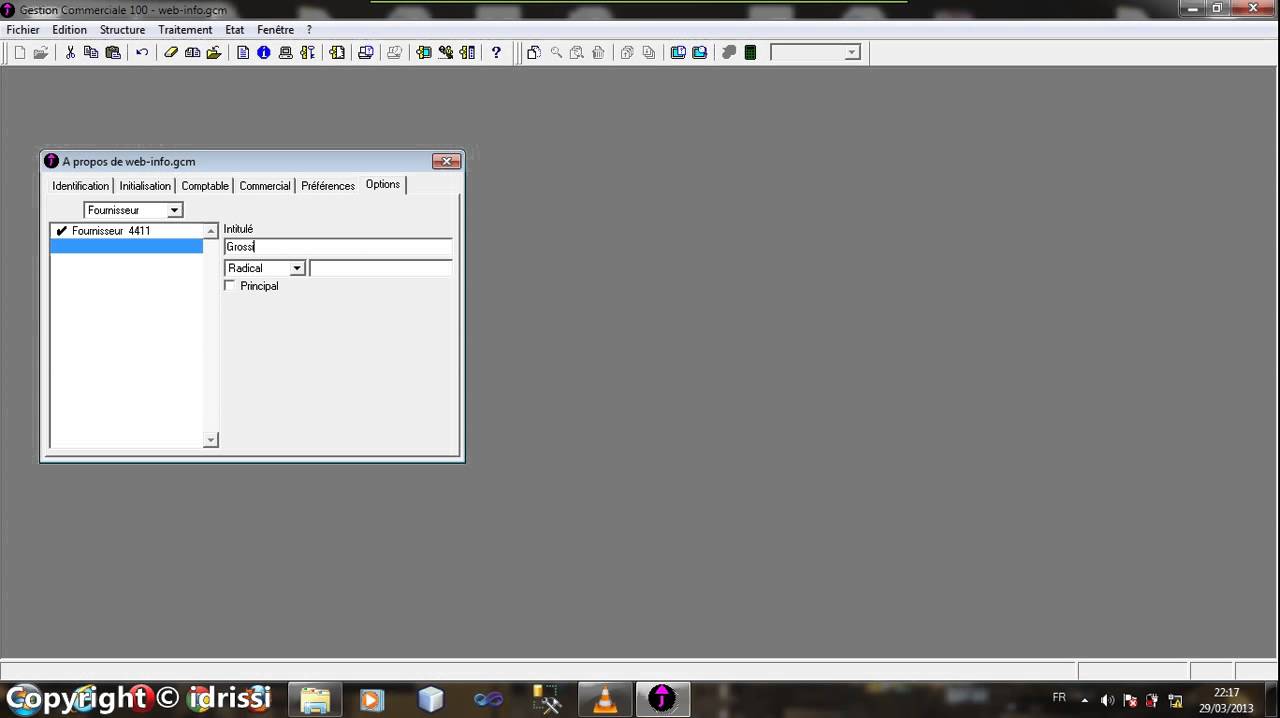Select the Fournisseur 4411 list row
This screenshot has width=1280, height=718.
coord(127,231)
